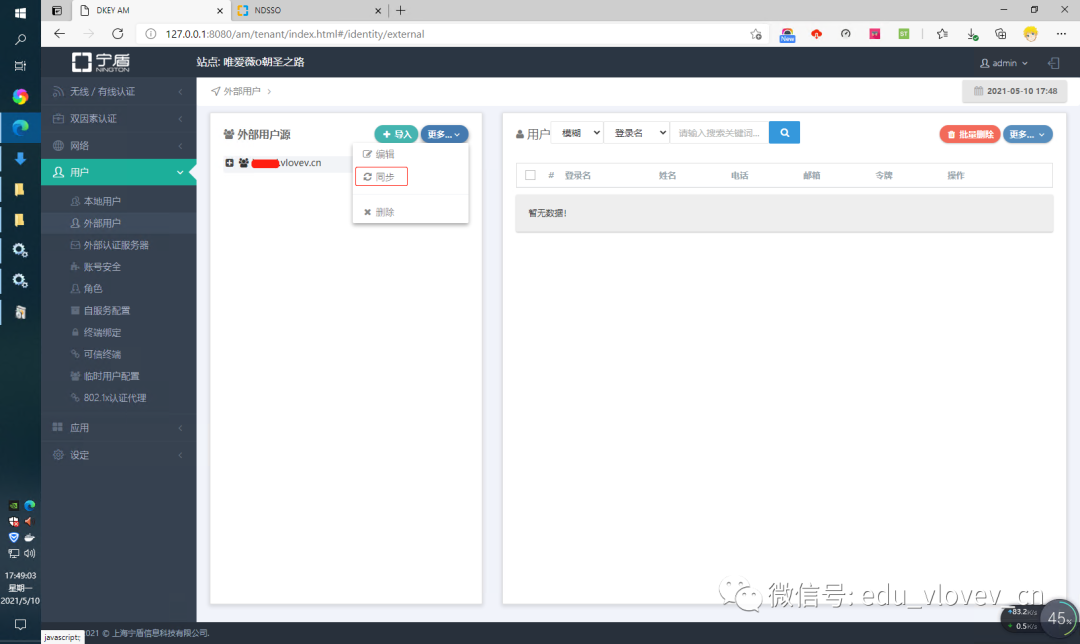Screen dimensions: 1080x644
Task: Click the green 导入 import button
Action: (397, 134)
